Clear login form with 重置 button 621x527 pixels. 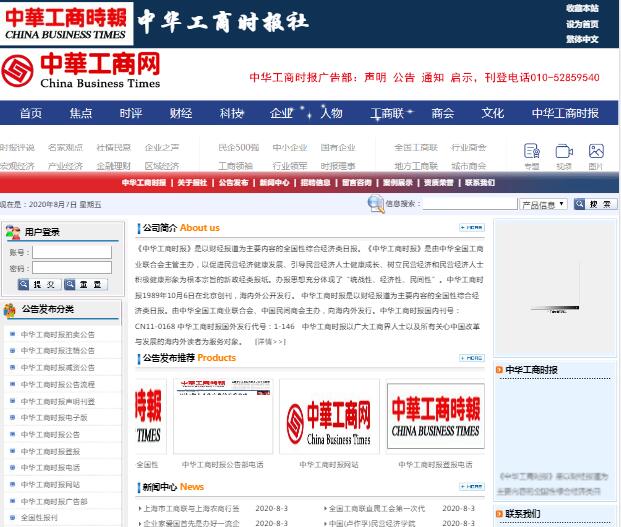pyautogui.click(x=86, y=284)
